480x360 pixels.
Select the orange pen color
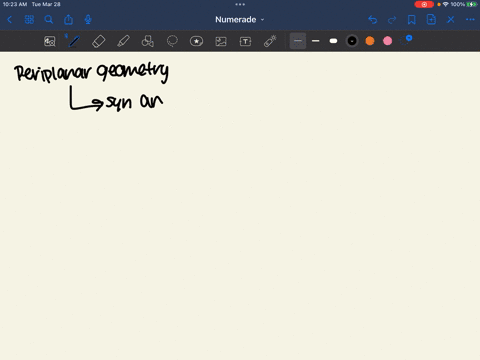(x=370, y=41)
